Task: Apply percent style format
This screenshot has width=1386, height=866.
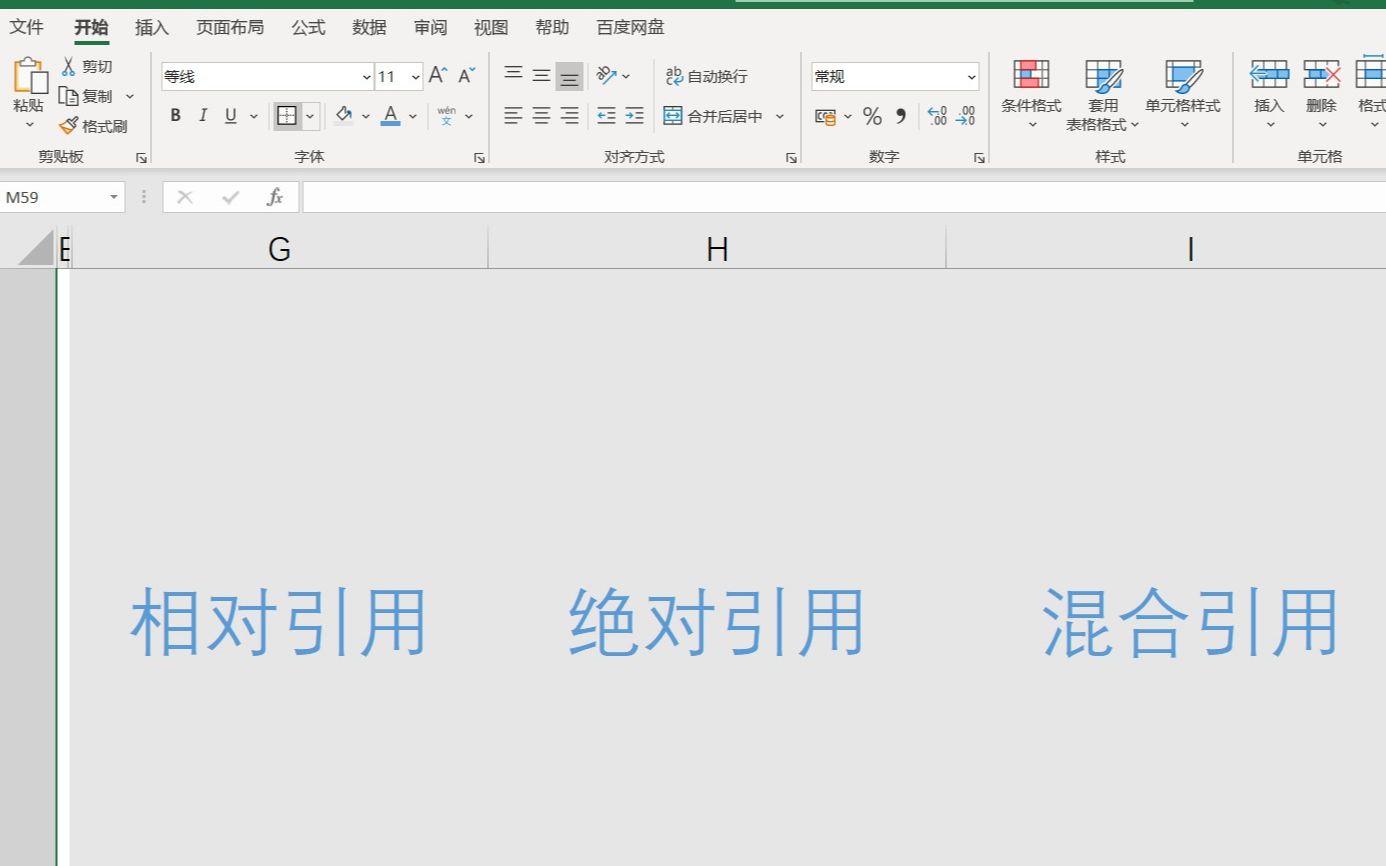Action: click(x=872, y=116)
